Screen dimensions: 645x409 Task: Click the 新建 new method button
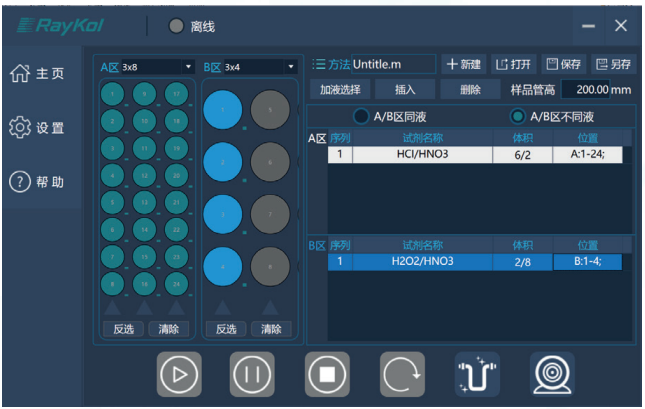[x=464, y=64]
